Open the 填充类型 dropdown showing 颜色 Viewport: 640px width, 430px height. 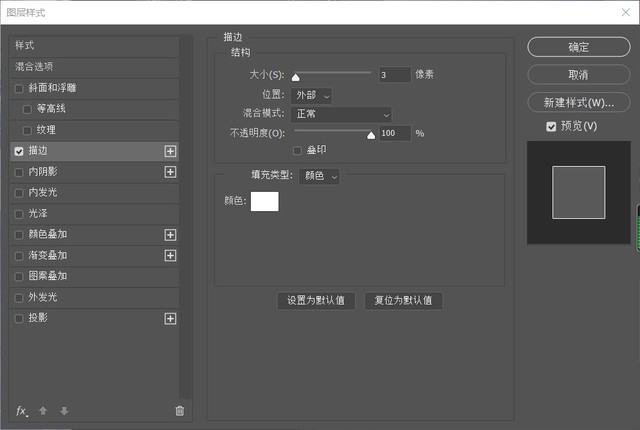[320, 176]
